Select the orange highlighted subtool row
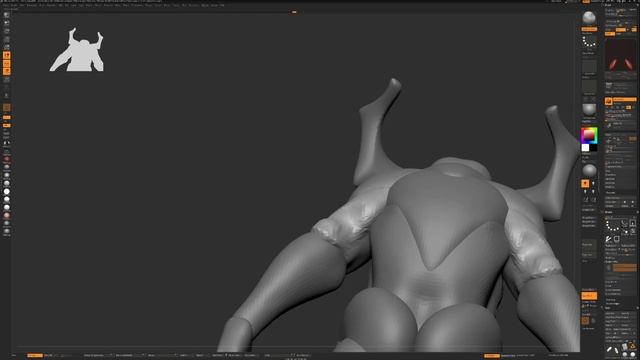Image resolution: width=640 pixels, height=360 pixels. click(x=620, y=100)
